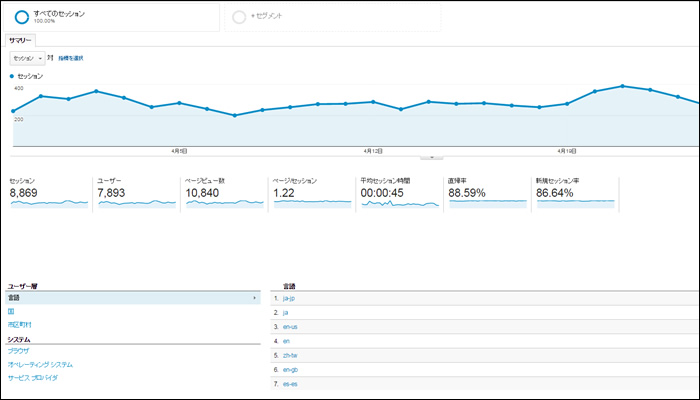Open the 直帰率 88.59% metric tile
The image size is (700, 400).
pyautogui.click(x=488, y=193)
